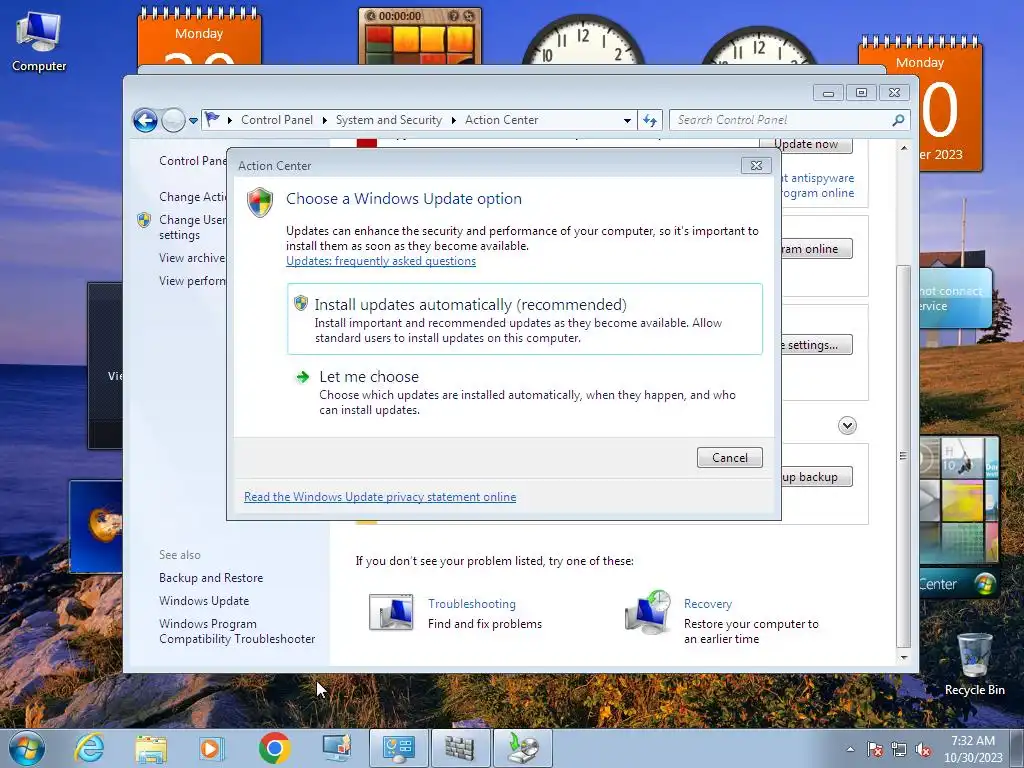The width and height of the screenshot is (1024, 768).
Task: Click the Control Panel Home sidebar link
Action: (x=193, y=161)
